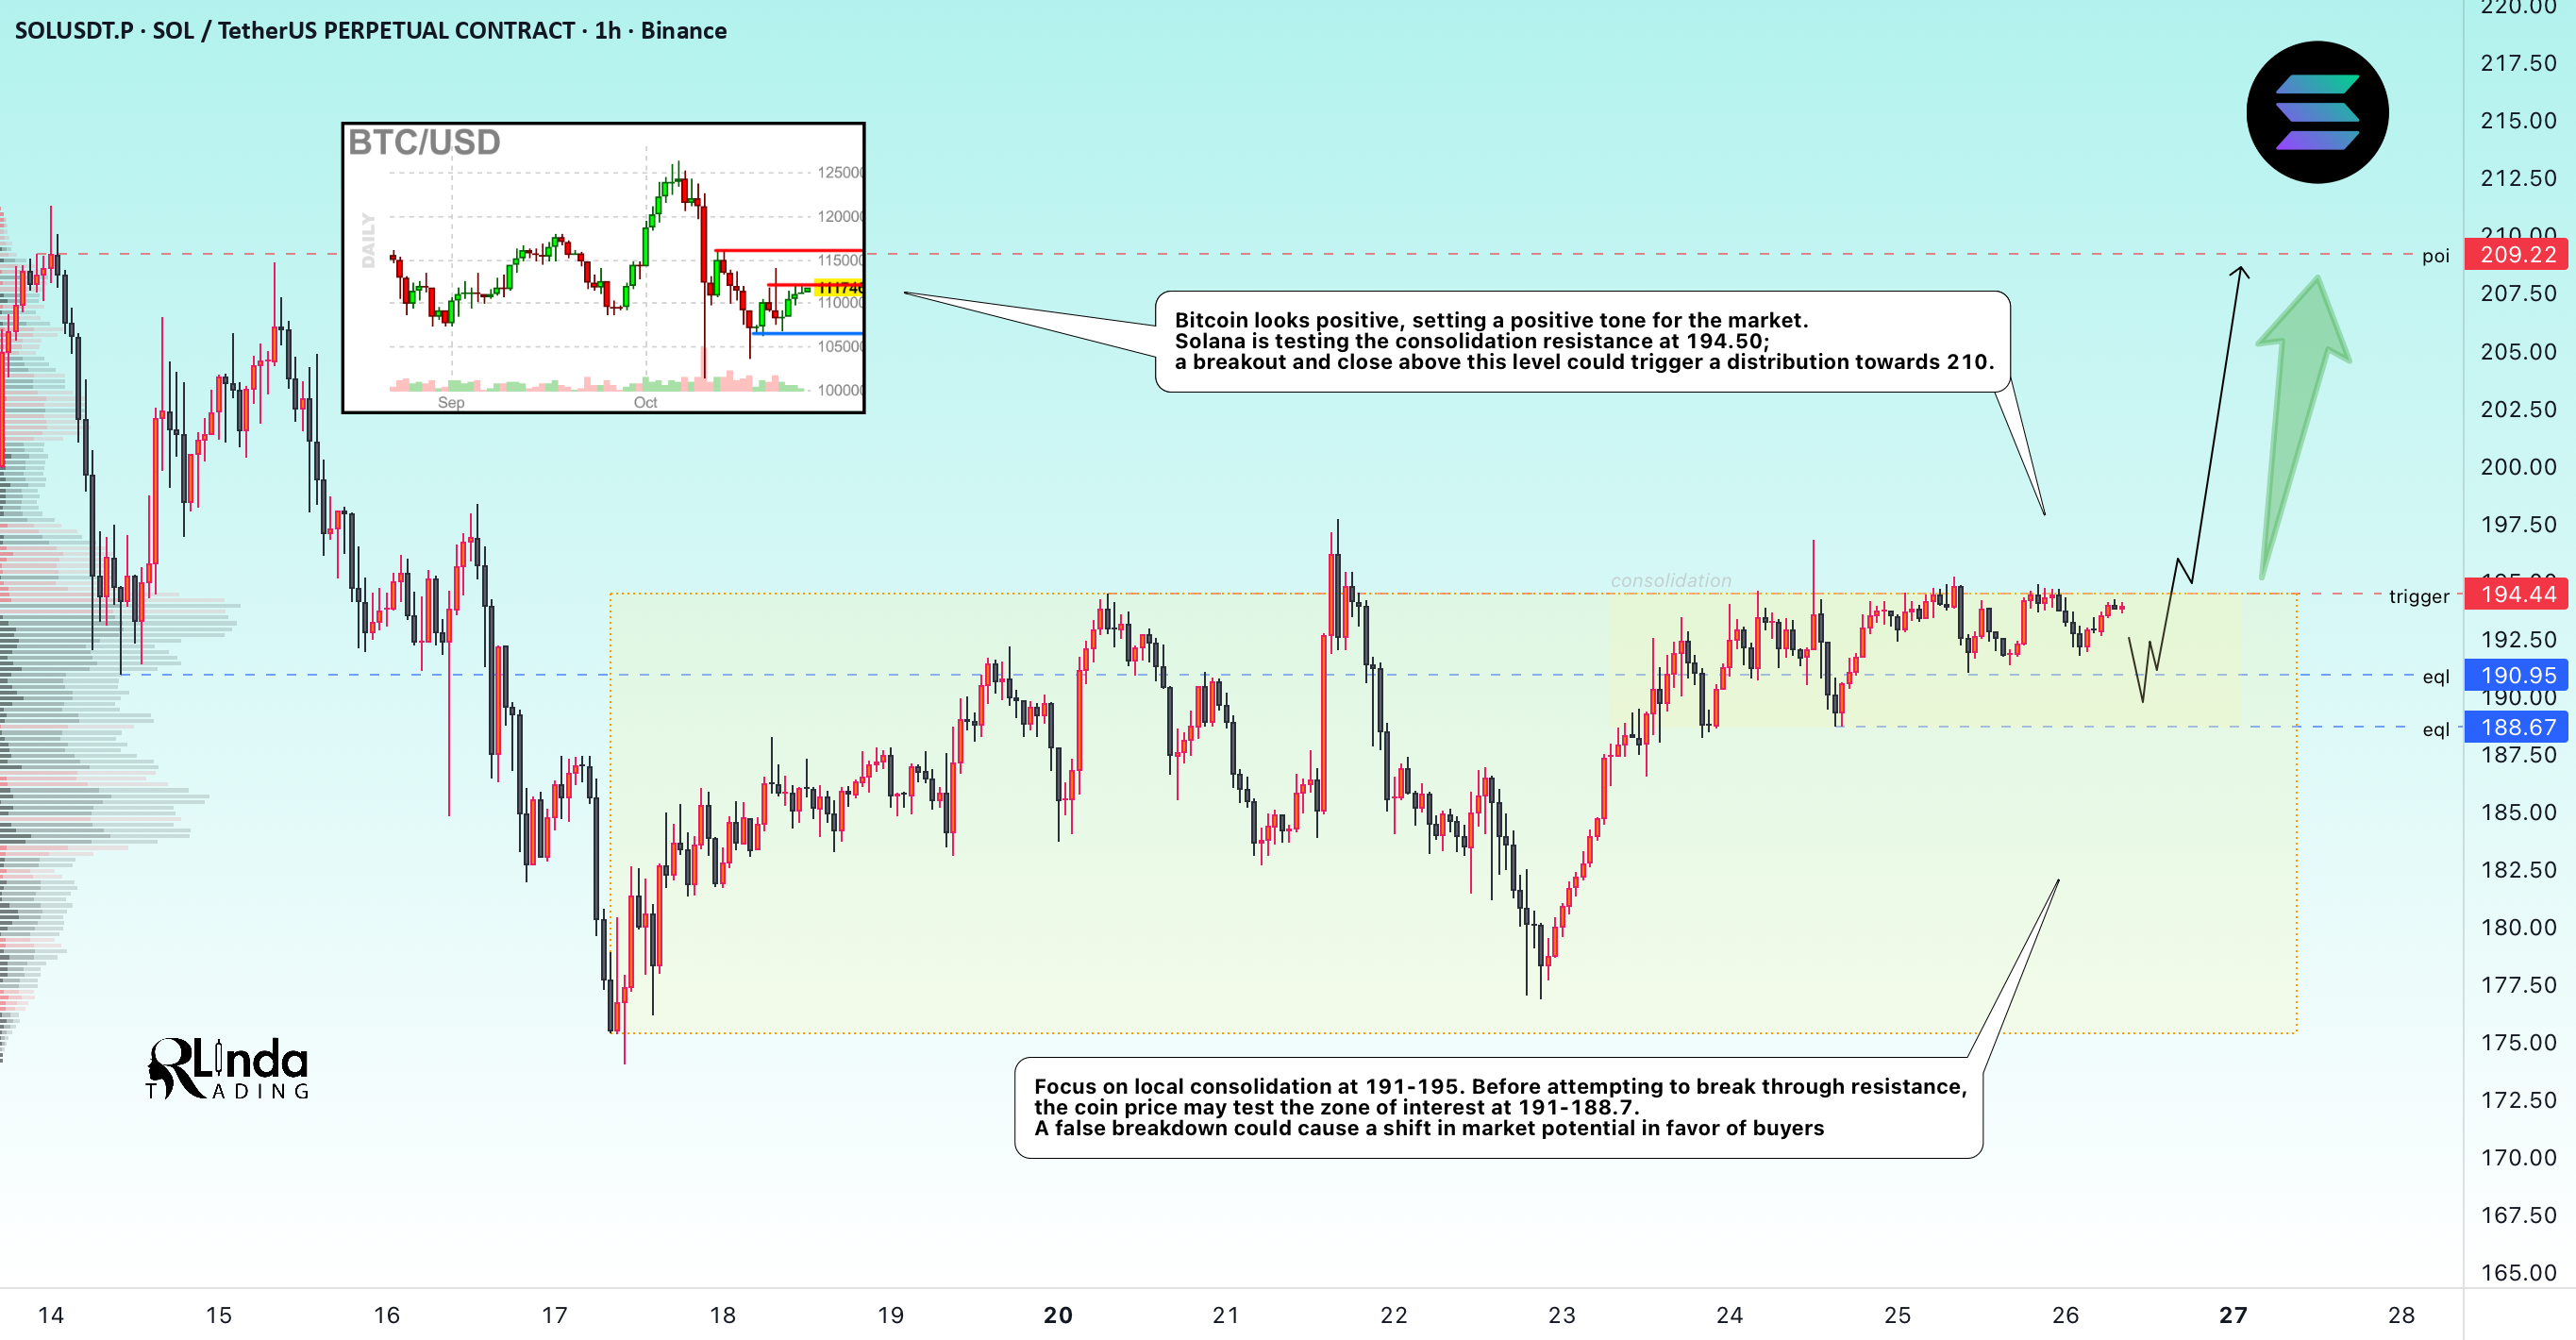Click the black projected path arrow tip
This screenshot has width=2576, height=1340.
click(x=2240, y=270)
